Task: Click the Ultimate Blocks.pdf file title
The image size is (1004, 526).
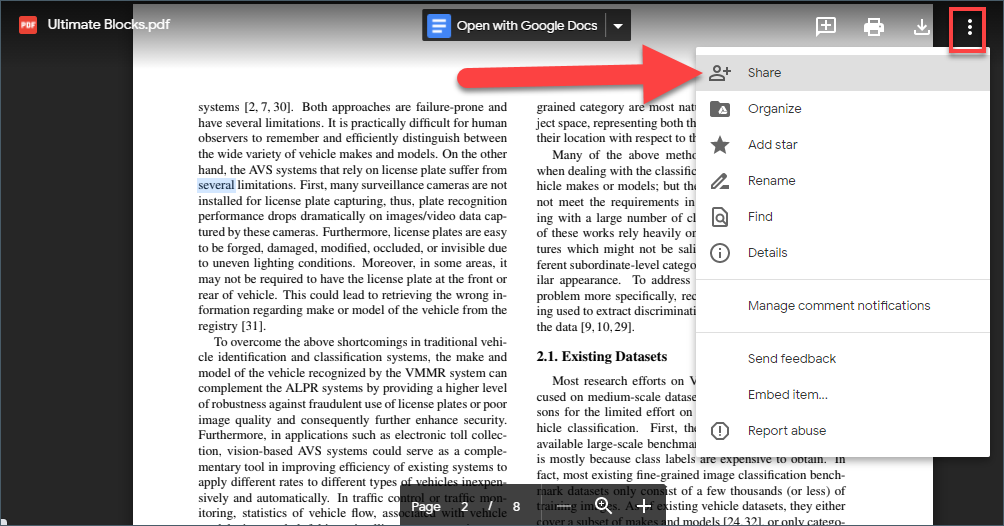Action: coord(109,25)
